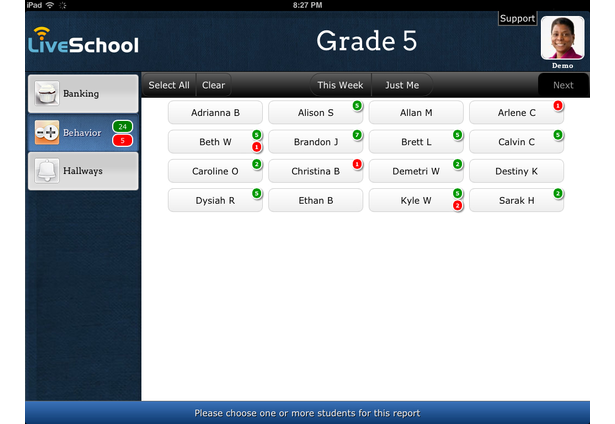The height and width of the screenshot is (424, 615).
Task: Click the Demo name label
Action: tap(562, 66)
